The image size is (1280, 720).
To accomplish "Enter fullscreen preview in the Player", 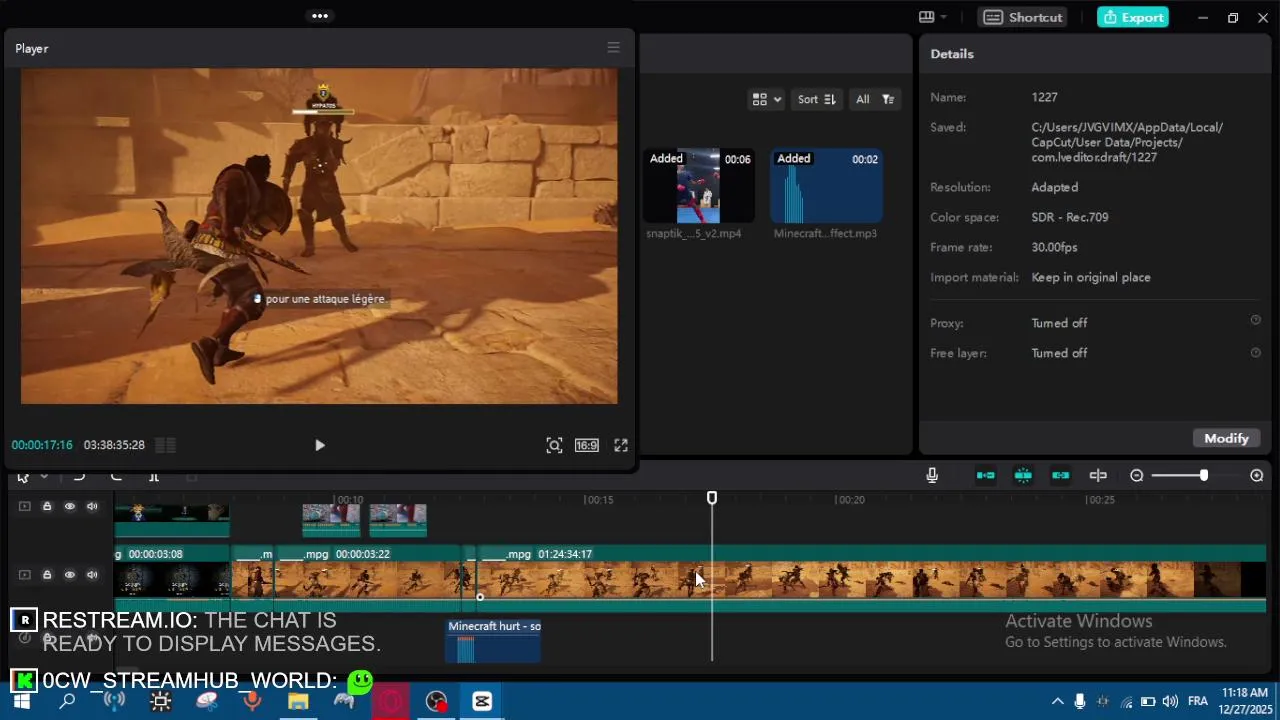I will 621,445.
